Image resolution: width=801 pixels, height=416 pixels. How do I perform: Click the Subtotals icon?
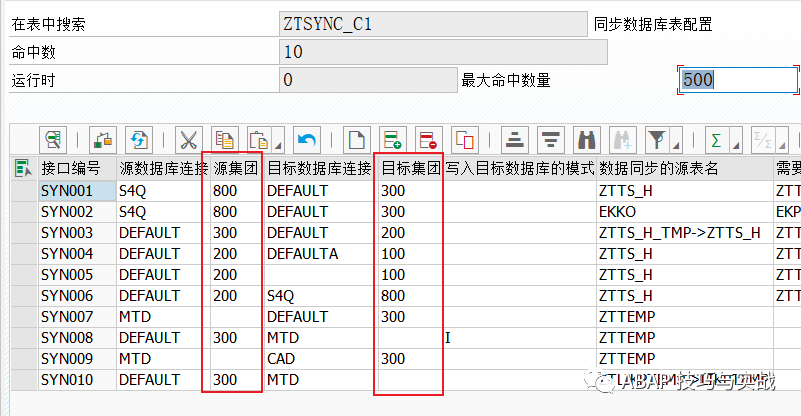click(763, 140)
